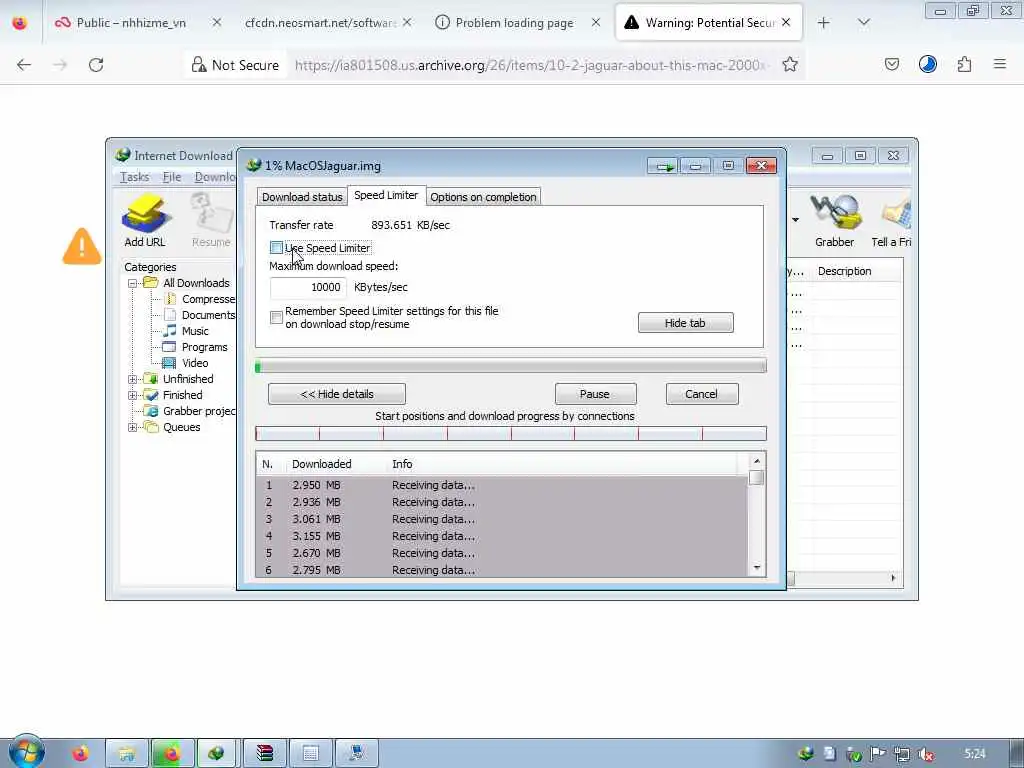Screen dimensions: 1024x768
Task: Expand the Finished category node
Action: pyautogui.click(x=133, y=395)
